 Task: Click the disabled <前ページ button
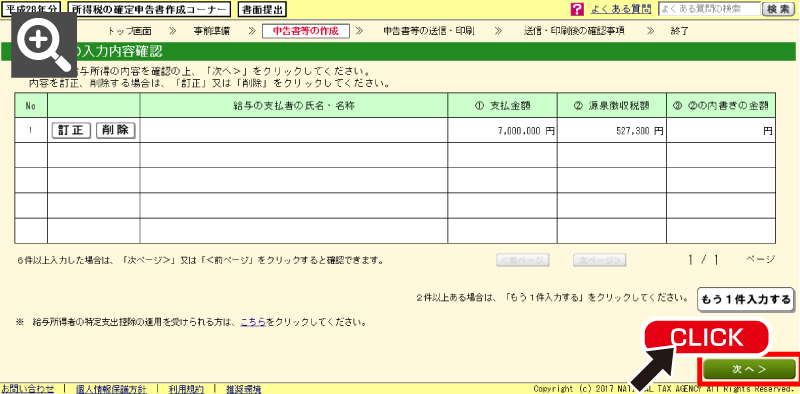click(x=522, y=261)
